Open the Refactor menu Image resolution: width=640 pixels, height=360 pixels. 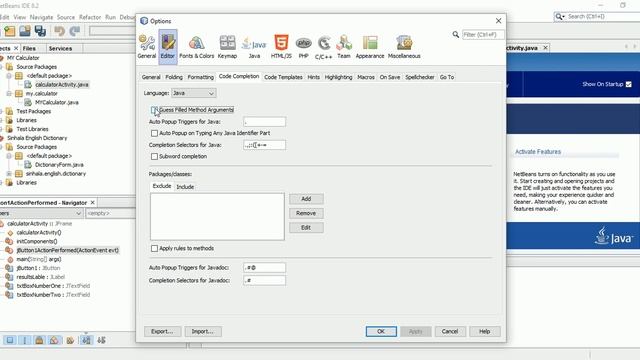[x=90, y=17]
